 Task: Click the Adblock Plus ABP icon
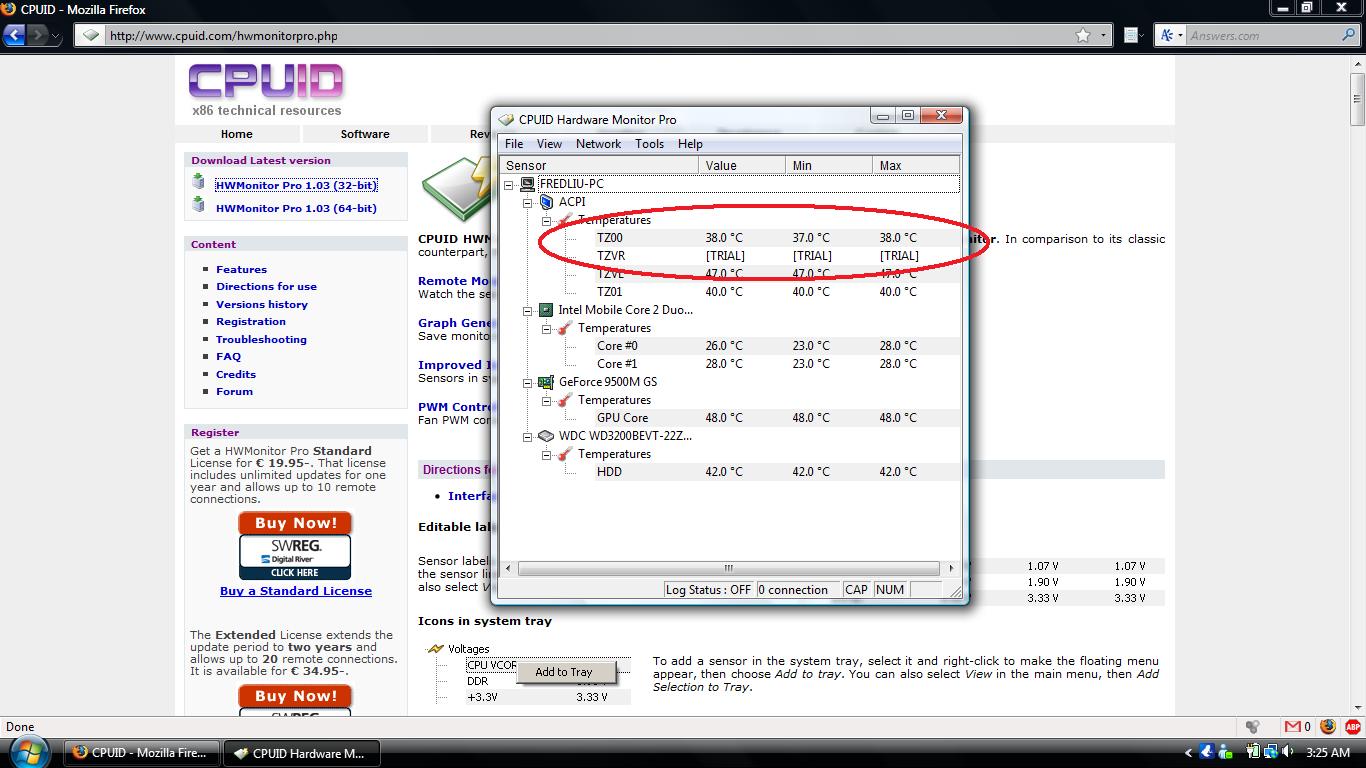1354,727
